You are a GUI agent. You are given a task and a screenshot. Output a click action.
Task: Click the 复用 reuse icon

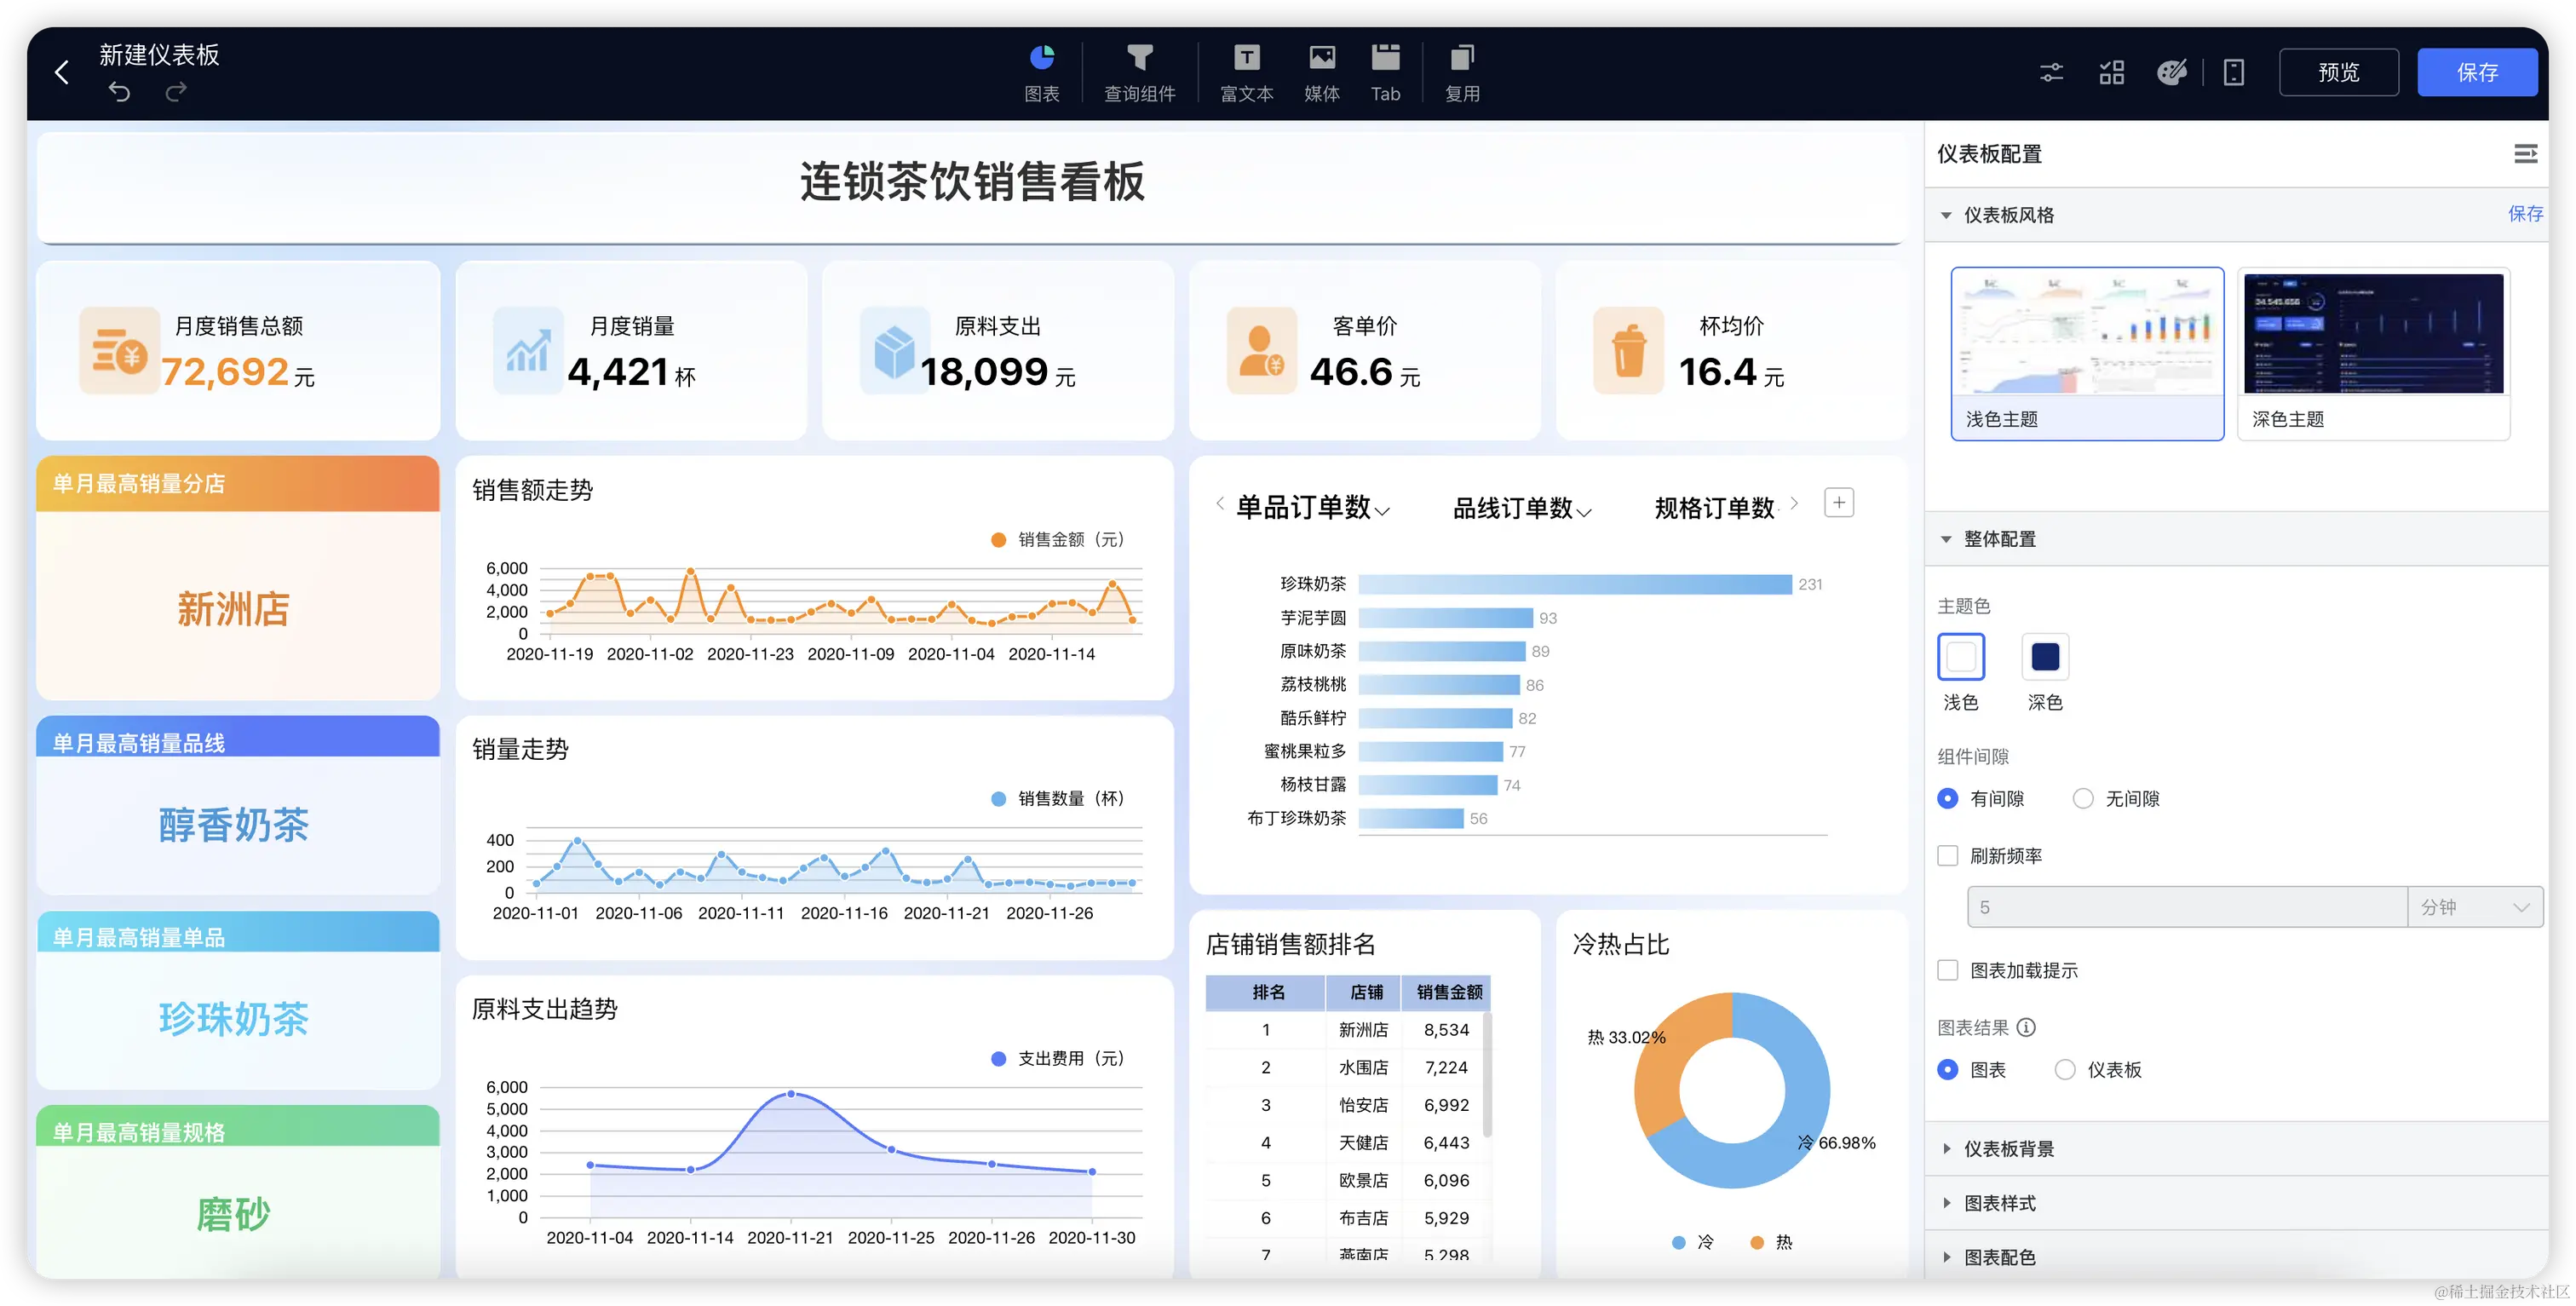1461,58
